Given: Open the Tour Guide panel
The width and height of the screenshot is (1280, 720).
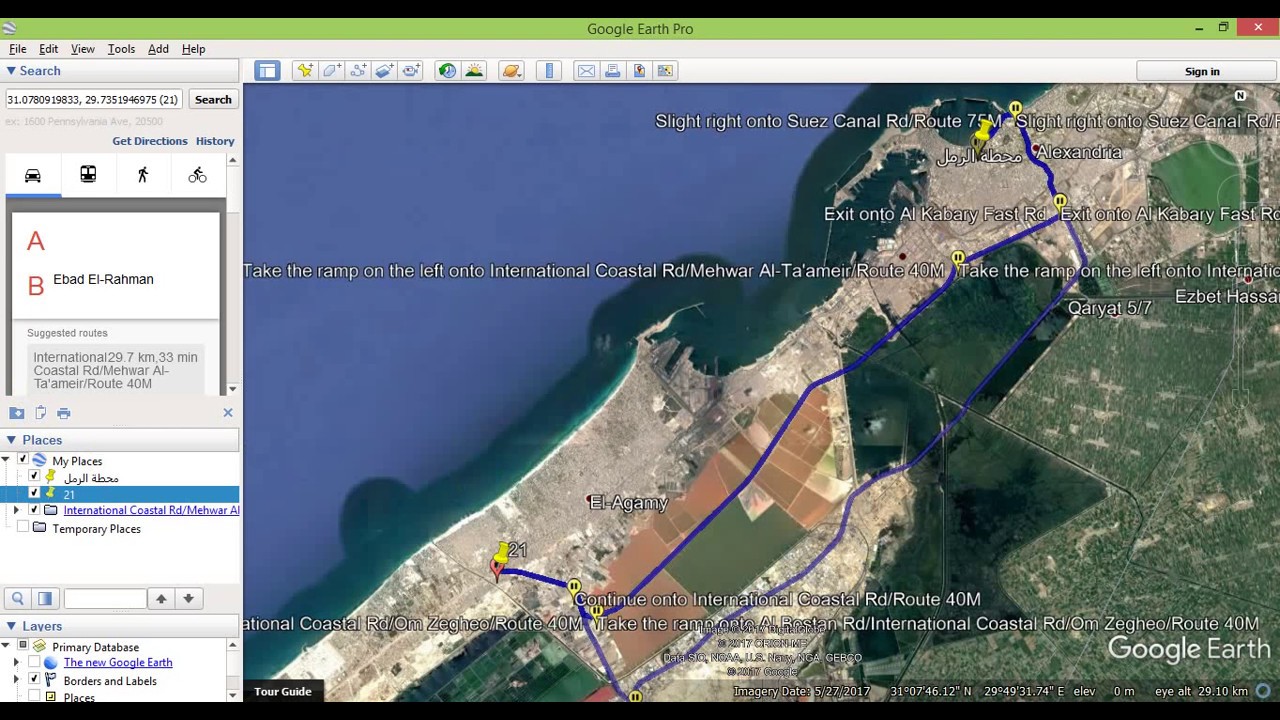Looking at the screenshot, I should coord(283,691).
